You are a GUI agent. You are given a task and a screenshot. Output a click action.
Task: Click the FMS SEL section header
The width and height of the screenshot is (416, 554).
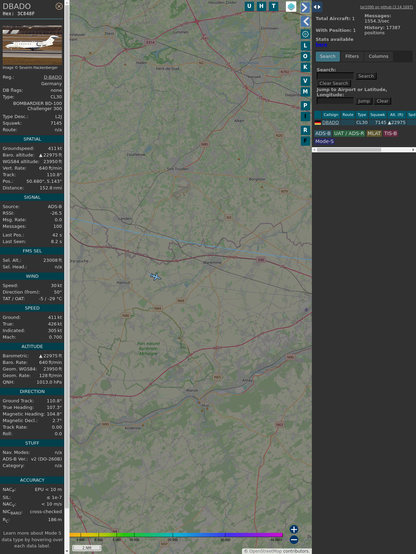[32, 251]
